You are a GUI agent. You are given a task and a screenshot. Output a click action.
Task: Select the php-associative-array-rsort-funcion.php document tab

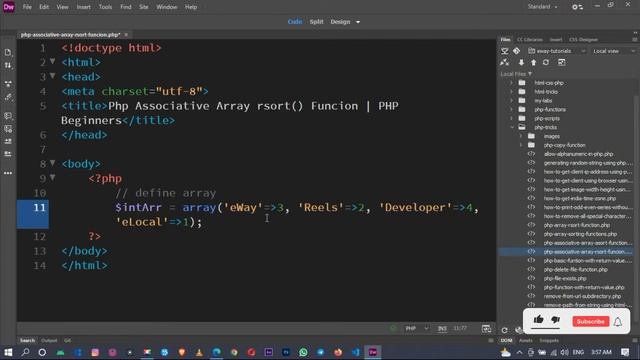click(x=70, y=35)
